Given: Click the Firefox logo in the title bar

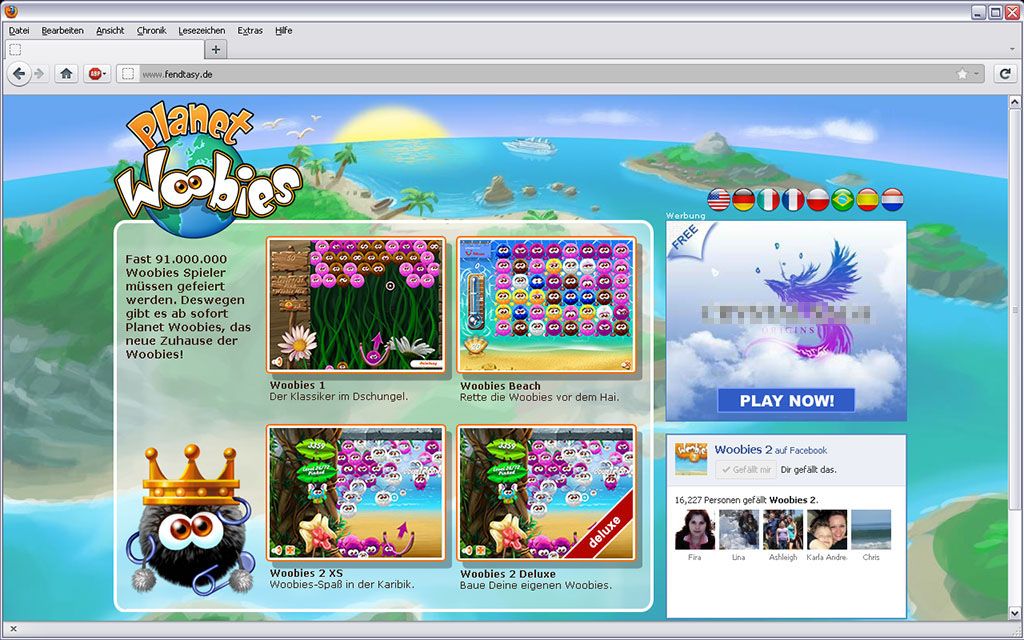Looking at the screenshot, I should click(x=11, y=11).
